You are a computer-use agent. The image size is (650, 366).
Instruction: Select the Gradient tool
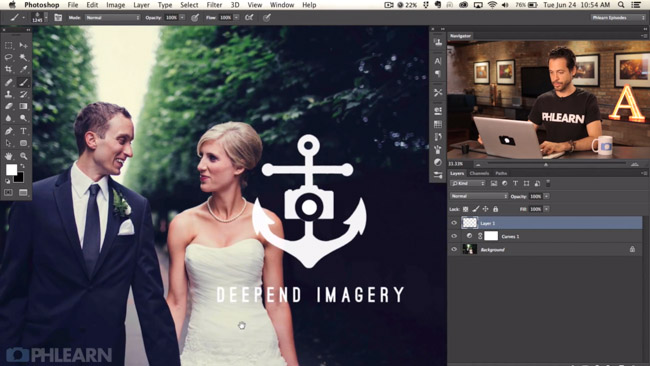tap(23, 106)
